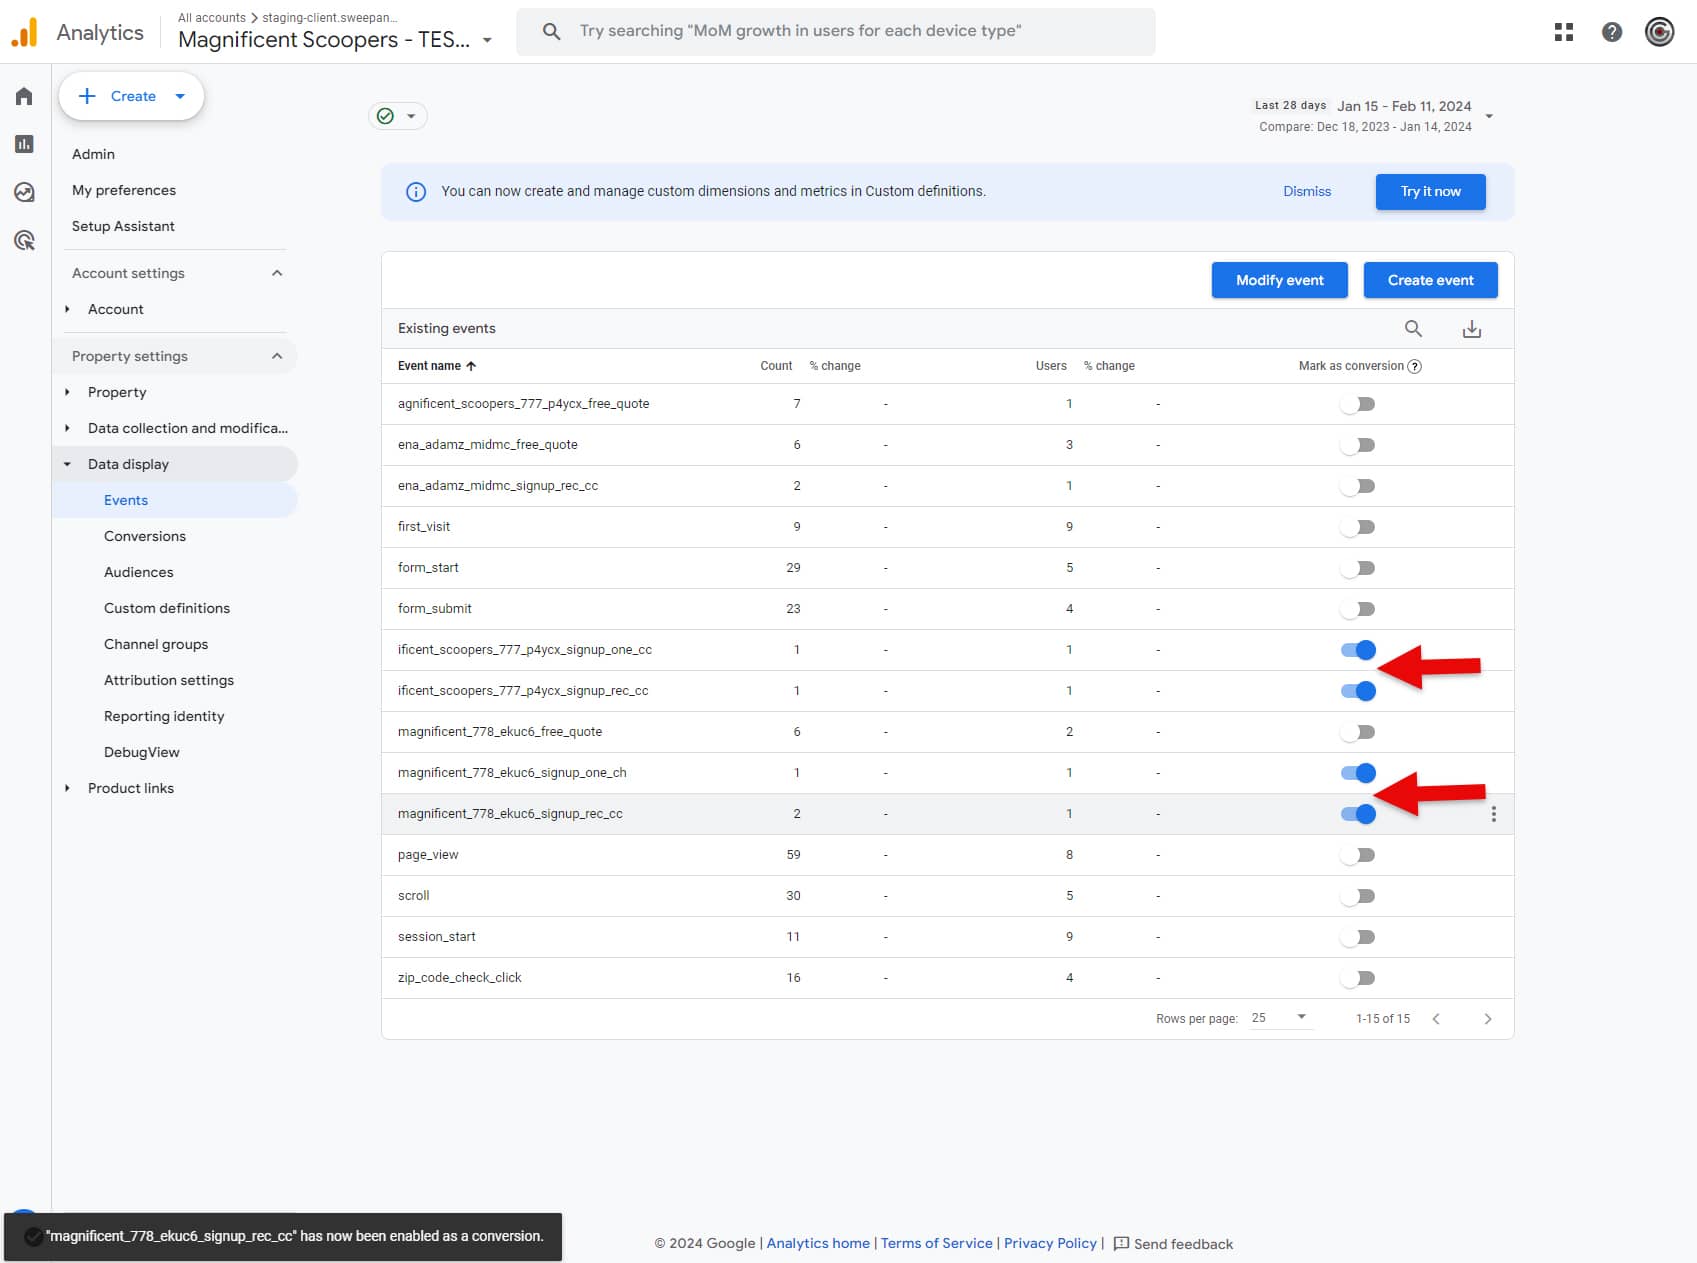Viewport: 1697px width, 1263px height.
Task: Open the Reports icon in the sidebar
Action: (23, 144)
